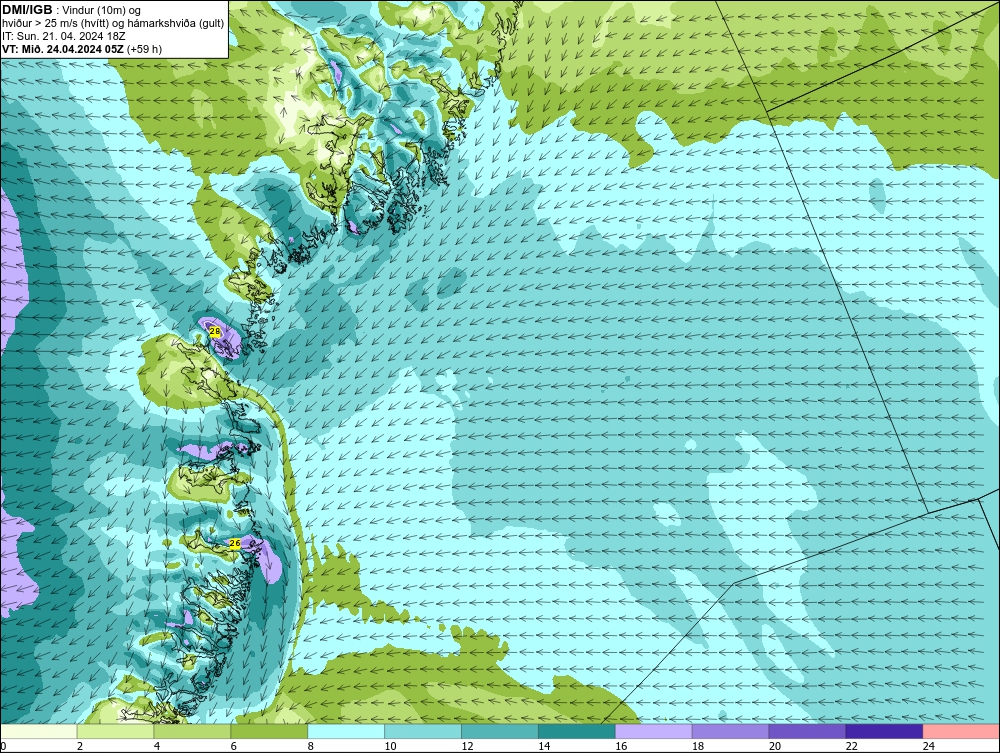Click the 8-10 m/s light cyan swatch
The width and height of the screenshot is (1000, 753).
(346, 731)
